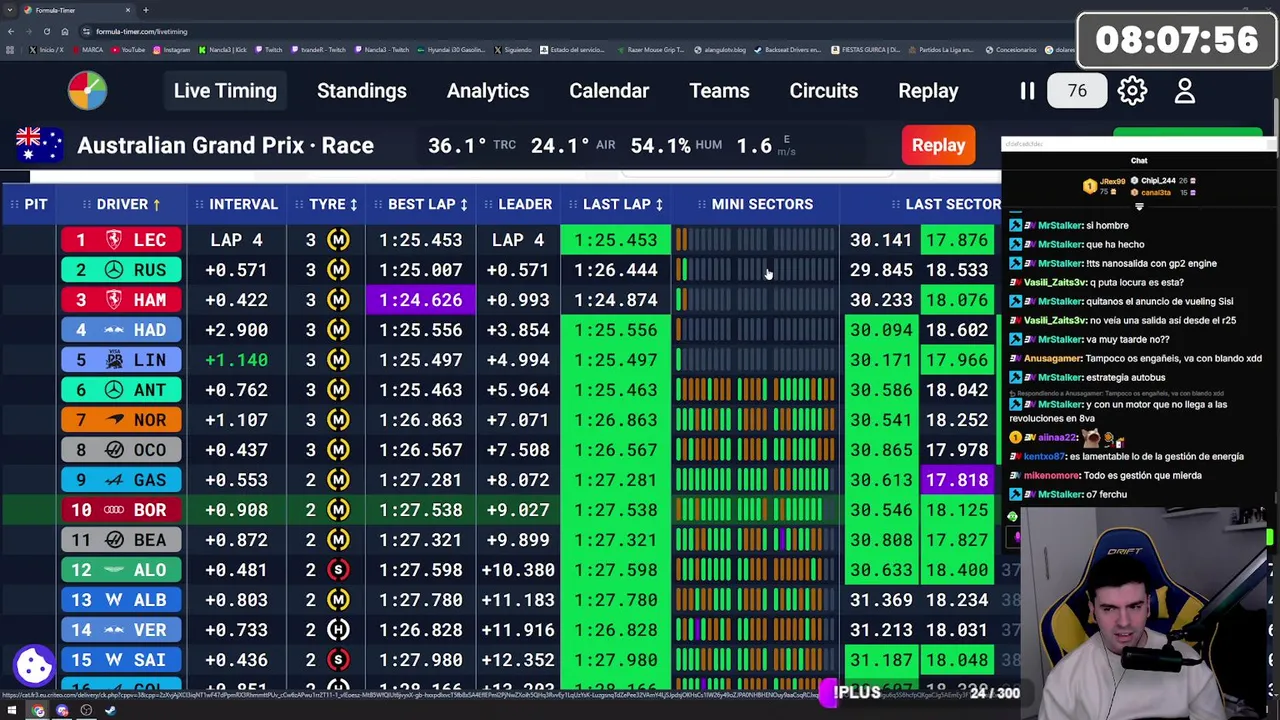Click the Ferrari logo in HAM row
Viewport: 1280px width, 720px height.
(114, 300)
